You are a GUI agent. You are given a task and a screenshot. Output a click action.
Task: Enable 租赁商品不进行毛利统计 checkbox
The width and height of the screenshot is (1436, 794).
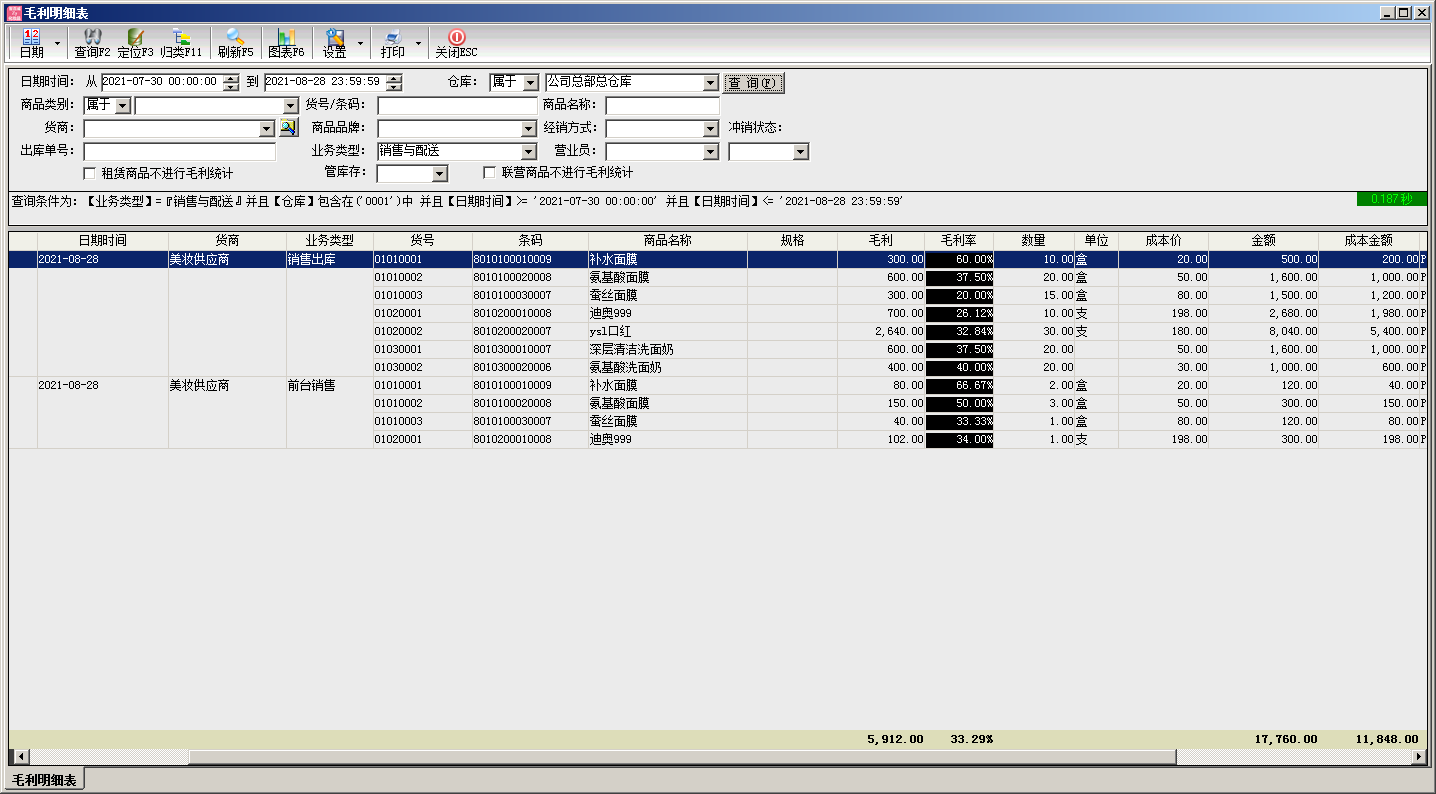click(90, 173)
